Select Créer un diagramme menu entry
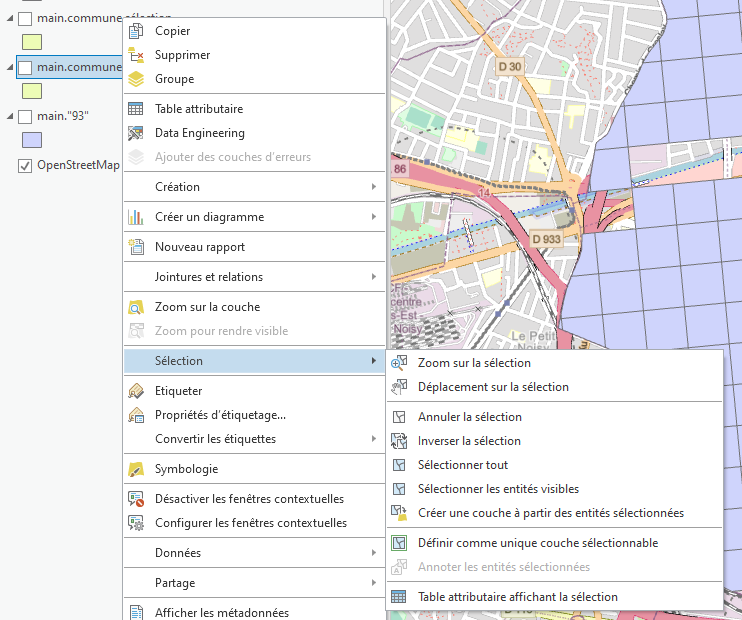Image resolution: width=742 pixels, height=620 pixels. pos(209,217)
